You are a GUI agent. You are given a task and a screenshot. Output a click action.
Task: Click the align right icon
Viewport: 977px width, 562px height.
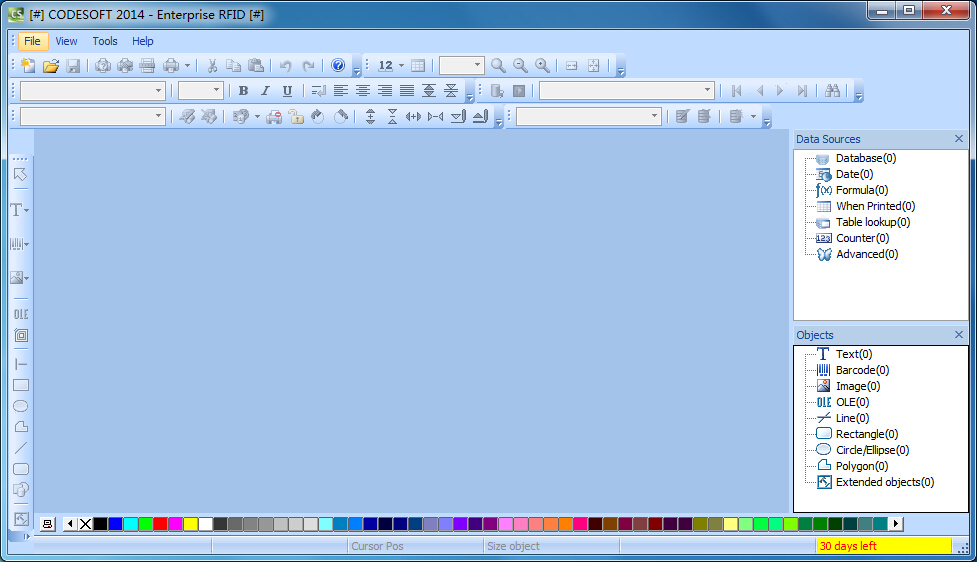(385, 91)
